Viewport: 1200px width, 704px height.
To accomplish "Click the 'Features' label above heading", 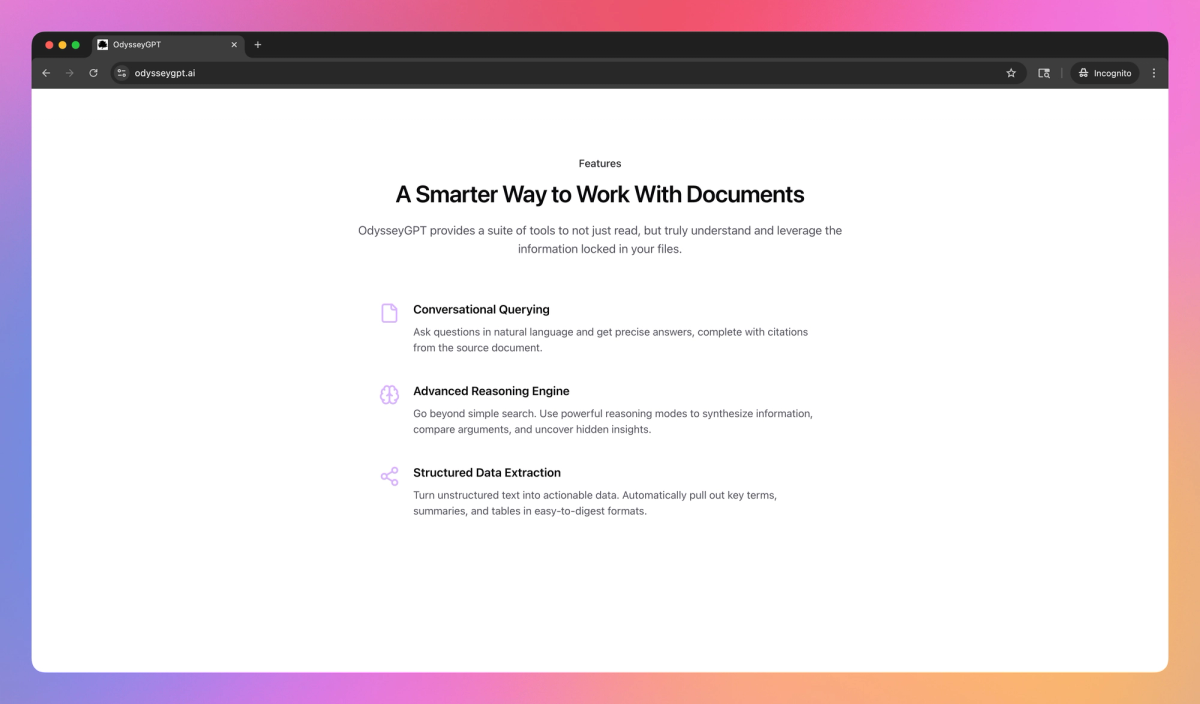I will 600,163.
